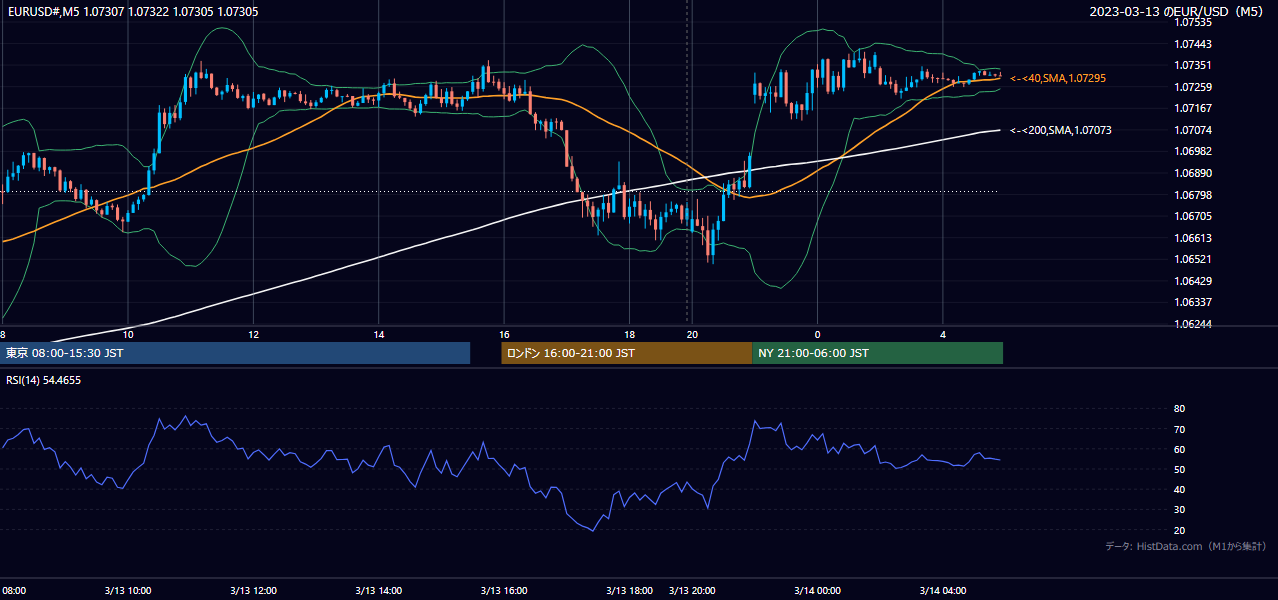Click the 3/13 10:00 time axis label
The width and height of the screenshot is (1278, 600).
pos(128,590)
